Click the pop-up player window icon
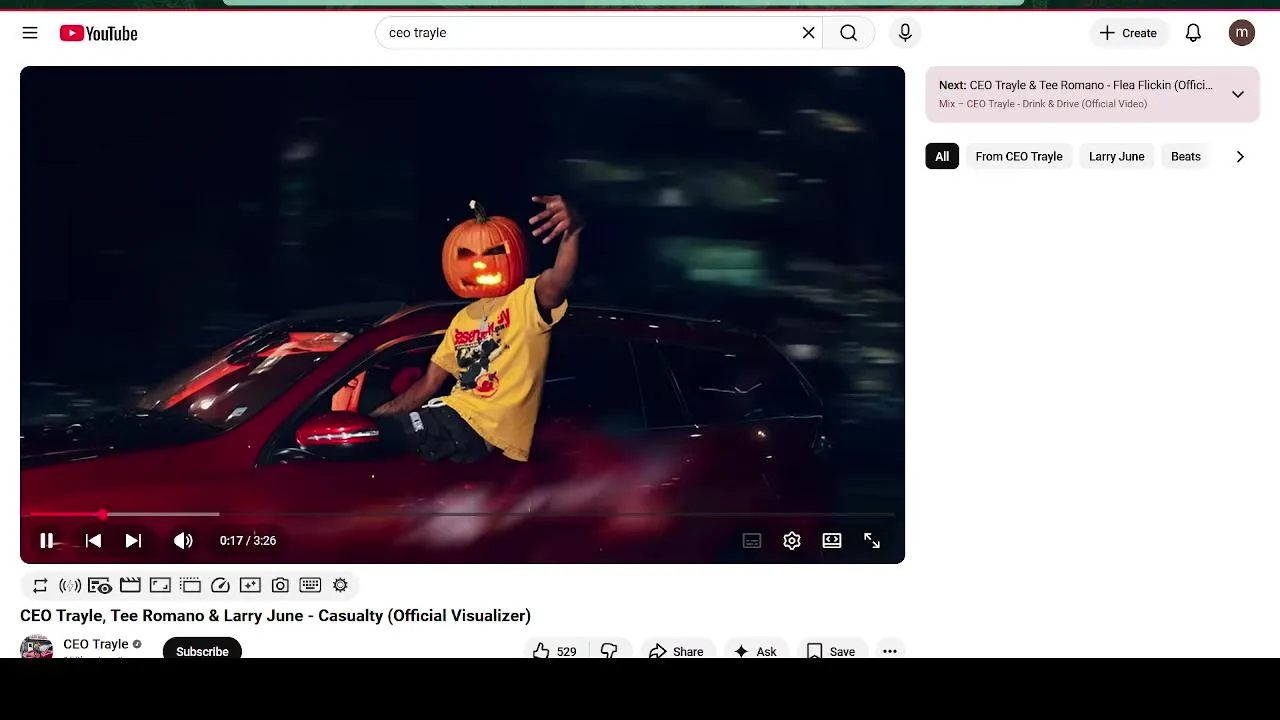 point(190,585)
